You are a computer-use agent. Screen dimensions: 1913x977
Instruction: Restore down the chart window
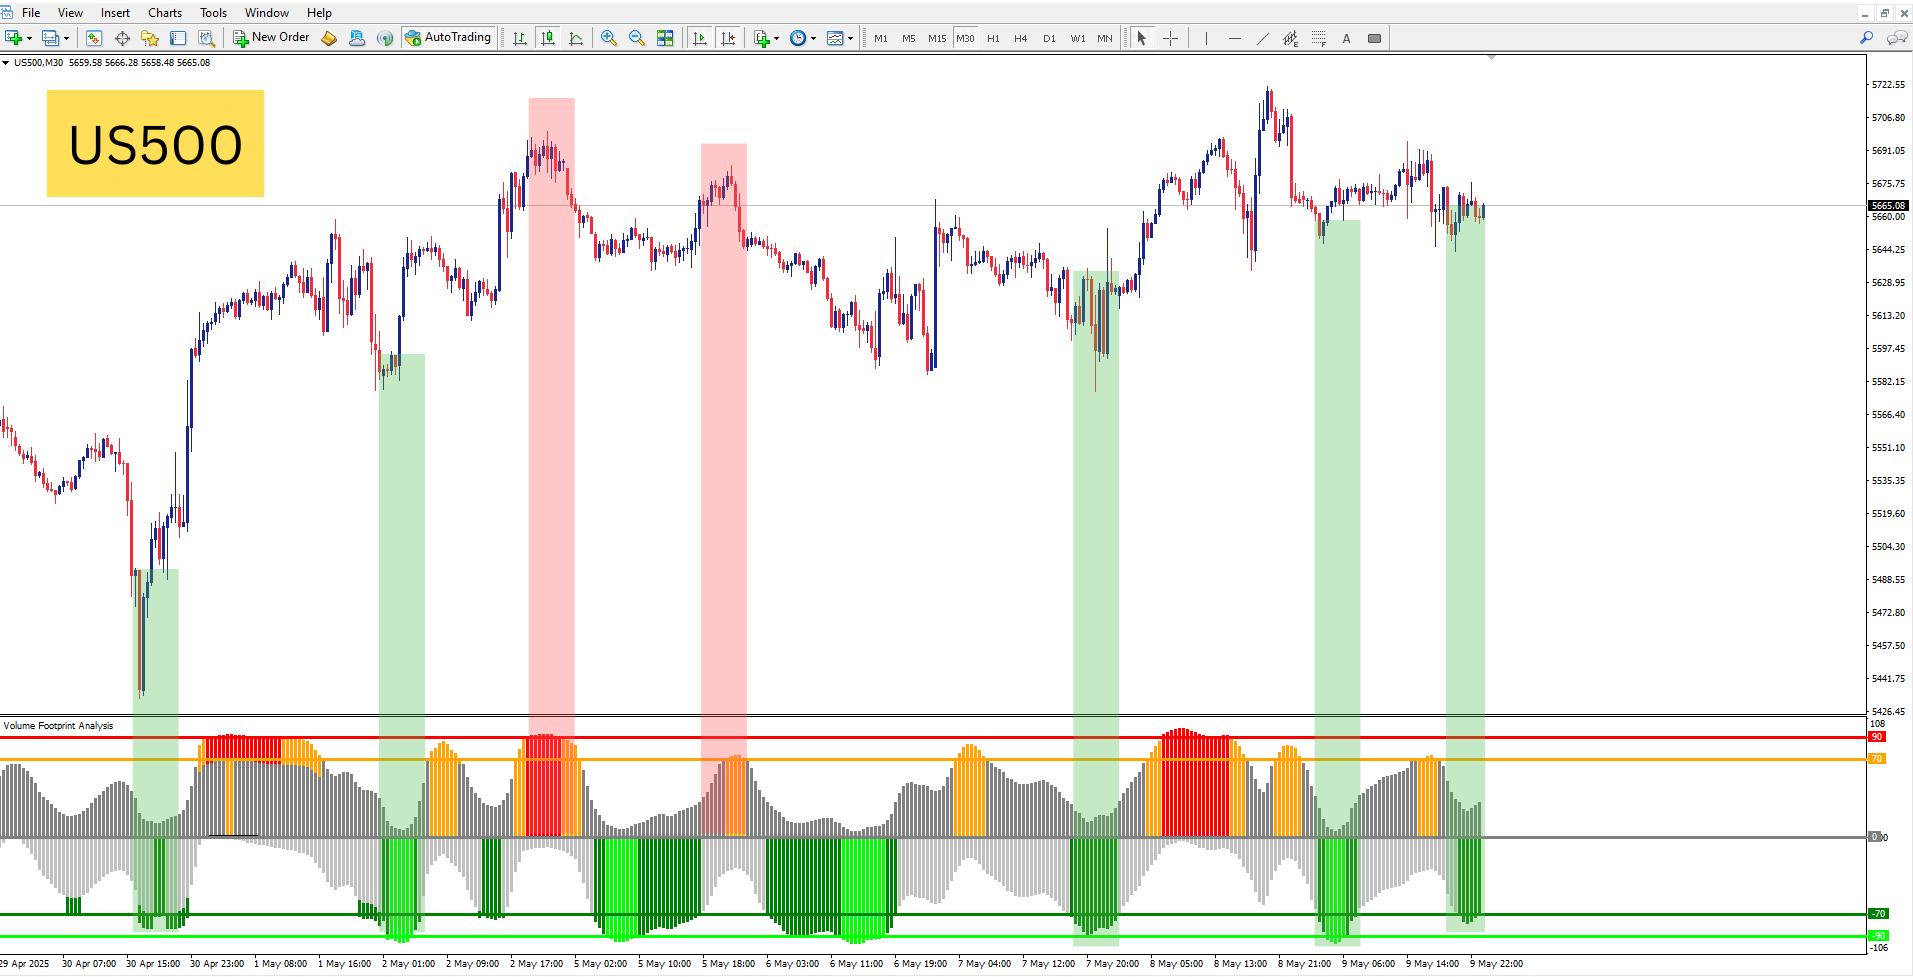[1885, 13]
